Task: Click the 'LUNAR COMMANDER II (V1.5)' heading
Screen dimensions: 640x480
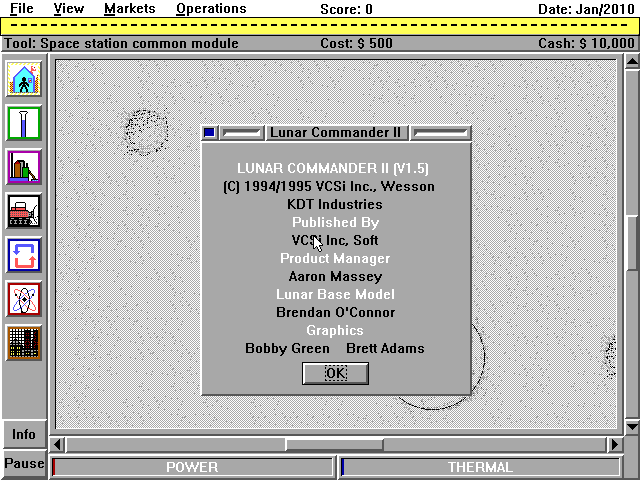Action: (x=333, y=168)
